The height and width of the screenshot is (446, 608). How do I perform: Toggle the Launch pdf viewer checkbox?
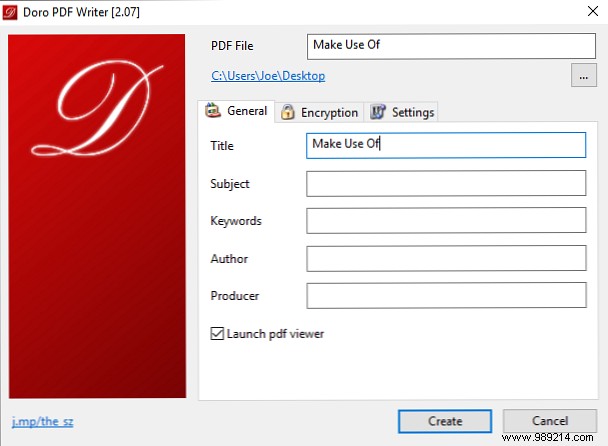[x=217, y=334]
